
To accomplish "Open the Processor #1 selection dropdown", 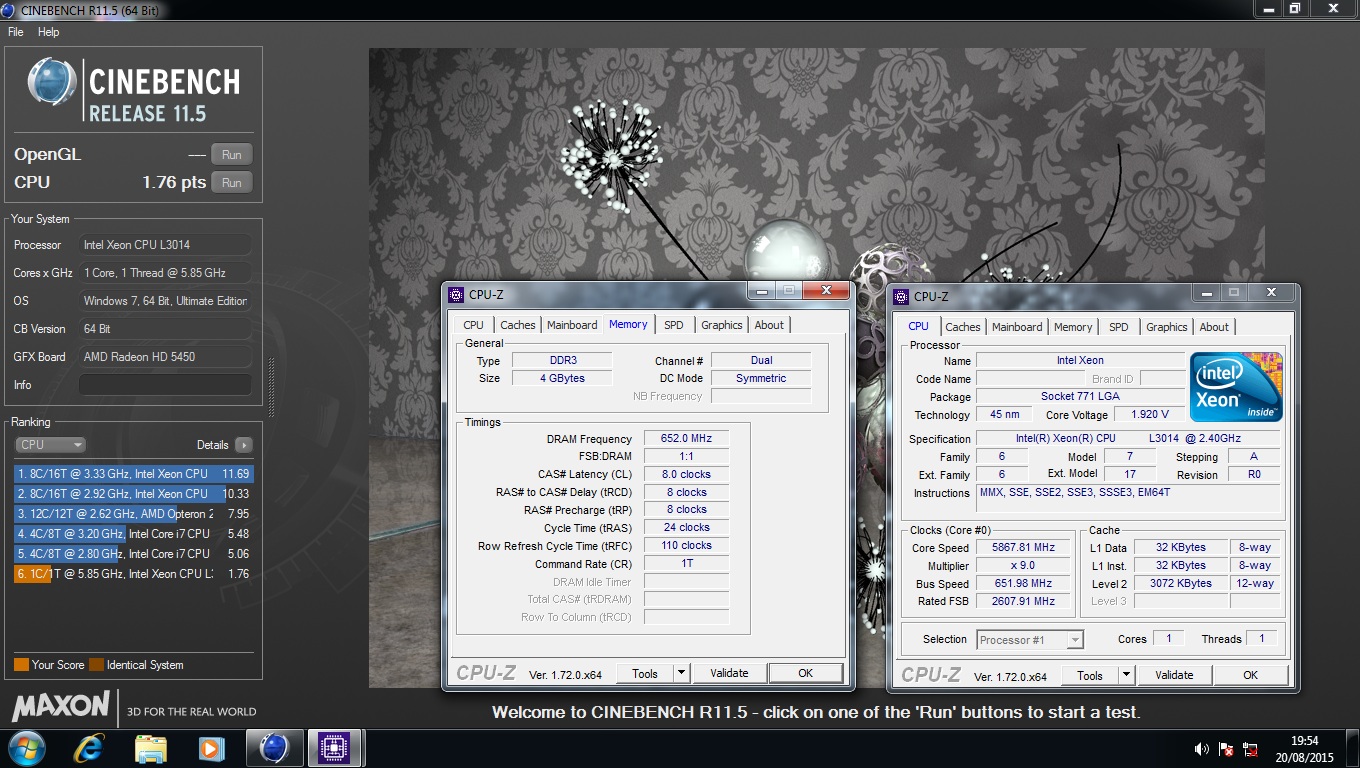I will (1030, 640).
